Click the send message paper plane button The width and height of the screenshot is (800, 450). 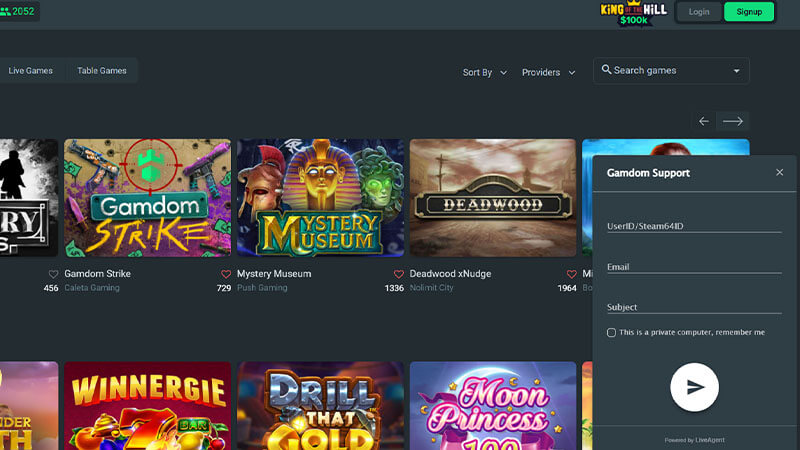694,387
